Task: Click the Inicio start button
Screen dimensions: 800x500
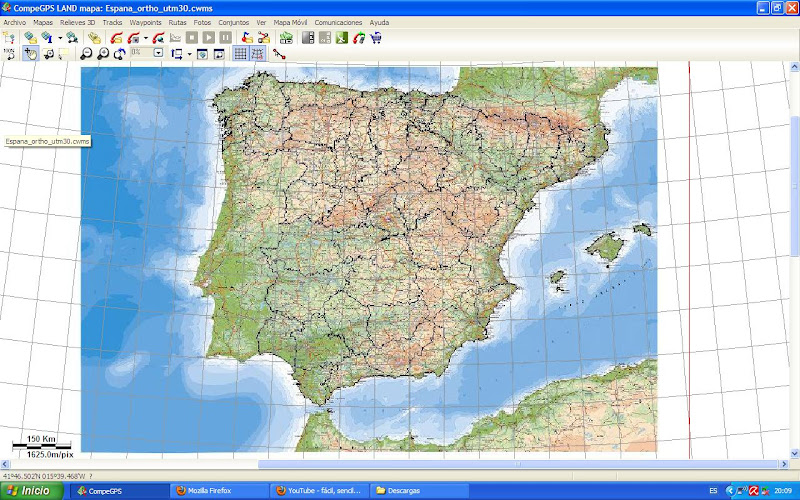Action: pyautogui.click(x=32, y=491)
